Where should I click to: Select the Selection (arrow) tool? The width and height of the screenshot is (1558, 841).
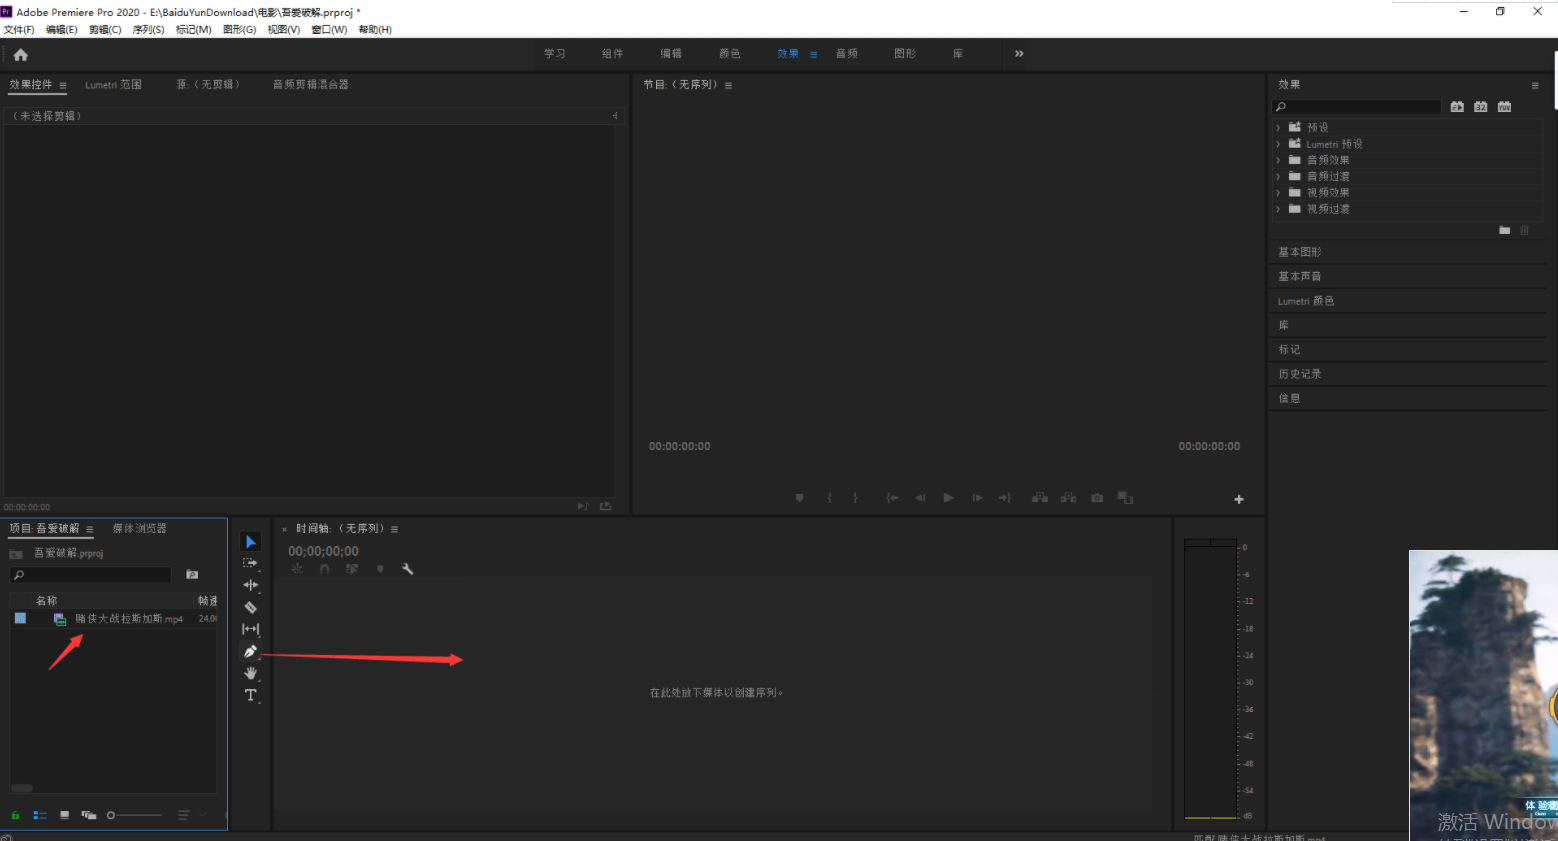coord(251,542)
